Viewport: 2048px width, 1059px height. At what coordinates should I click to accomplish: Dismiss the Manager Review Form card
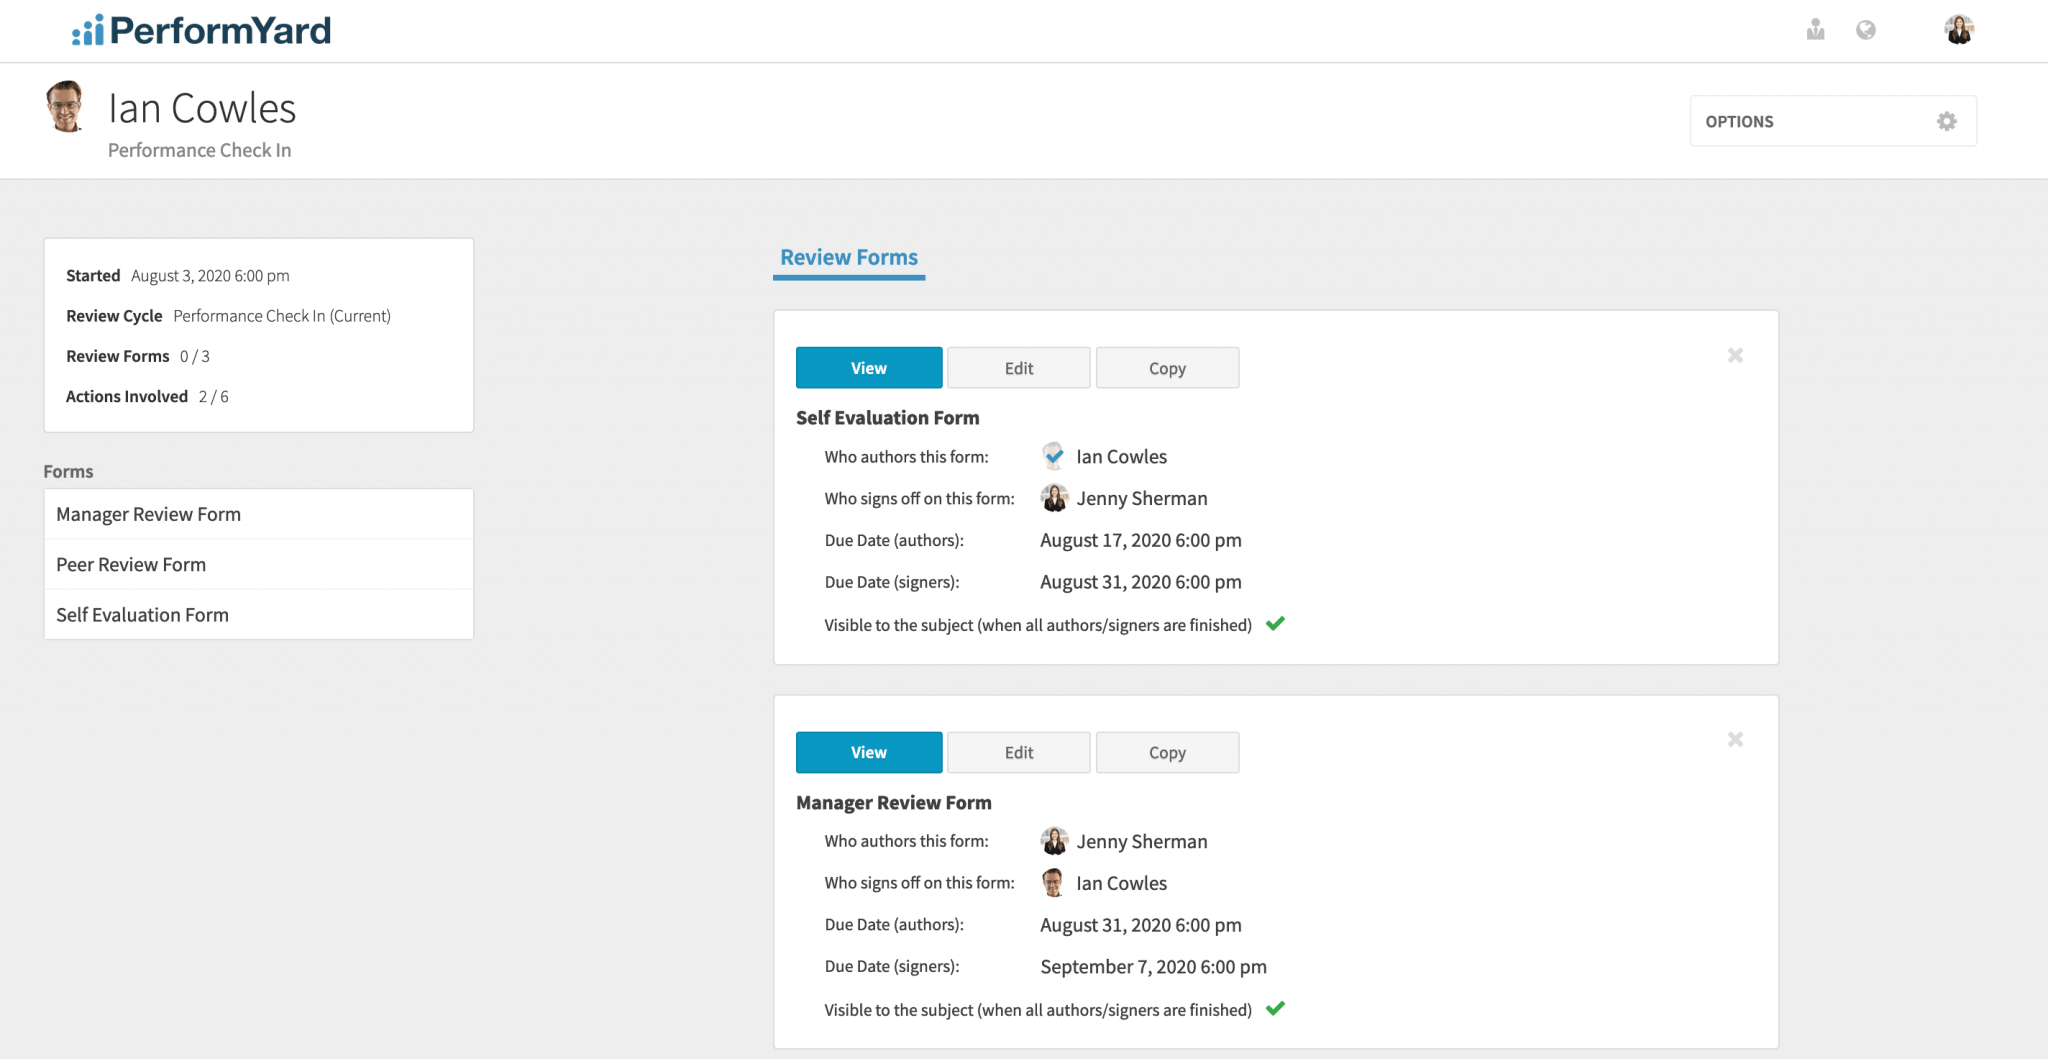(1735, 739)
